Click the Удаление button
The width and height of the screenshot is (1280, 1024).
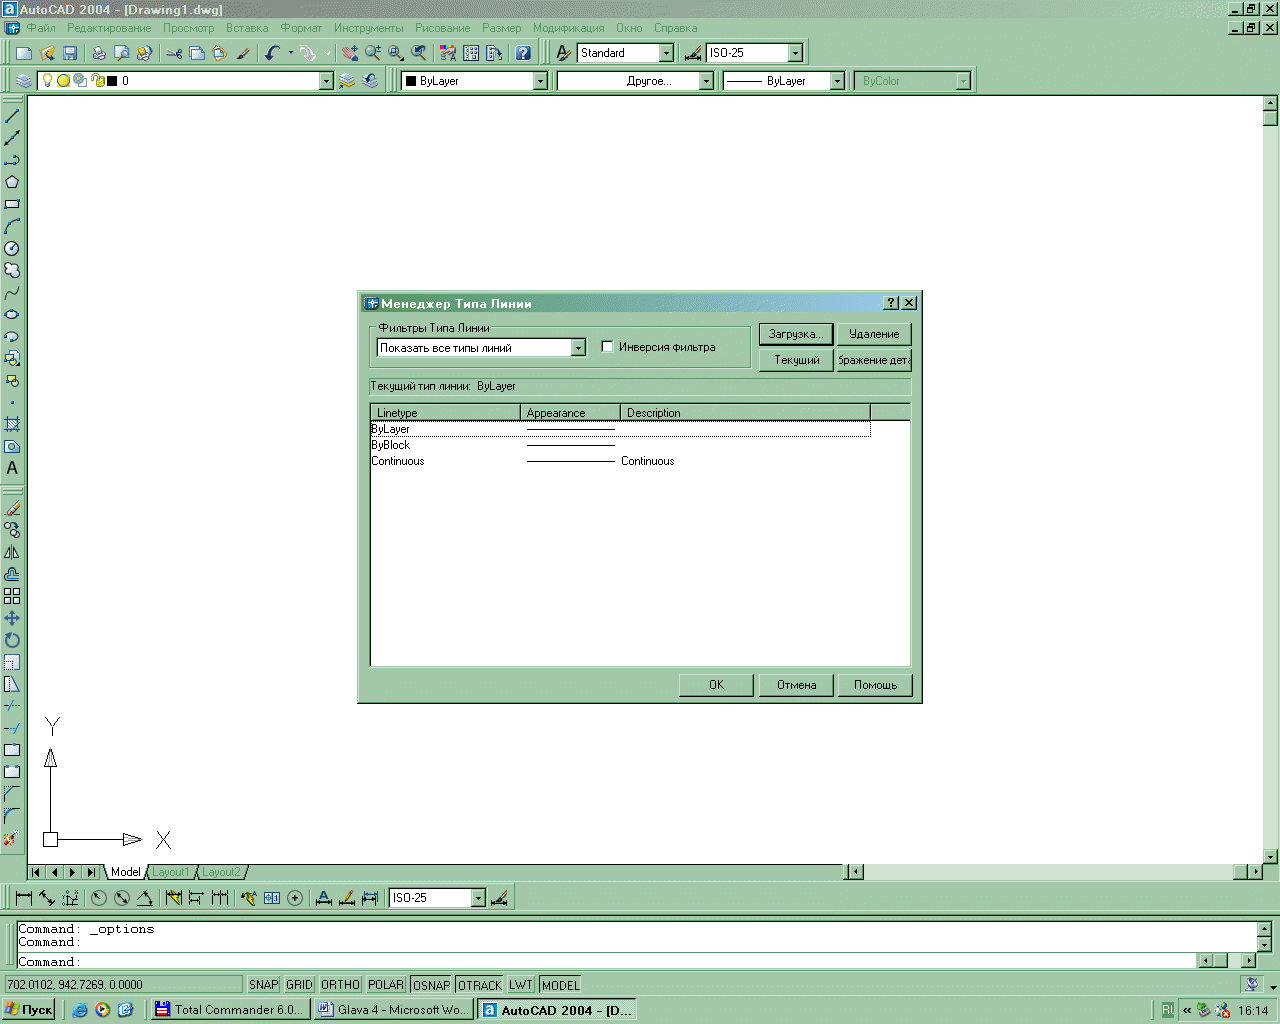pos(874,334)
